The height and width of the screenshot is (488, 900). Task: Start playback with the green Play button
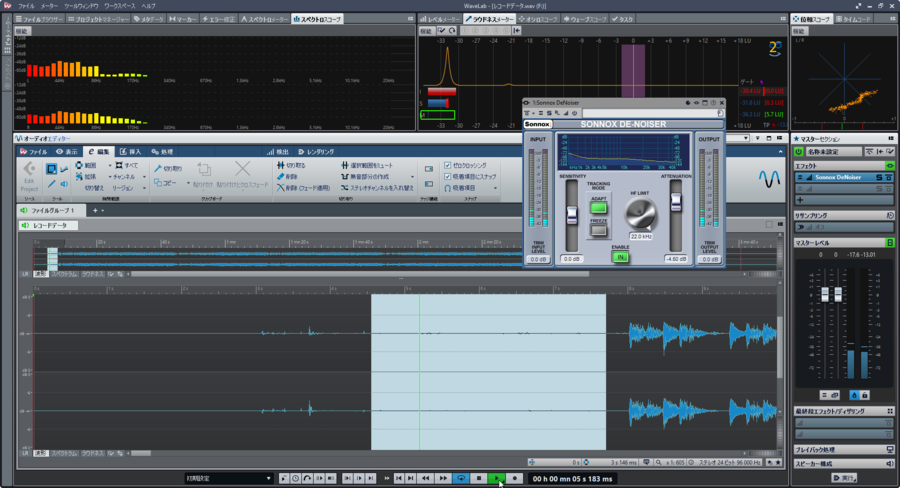[497, 478]
